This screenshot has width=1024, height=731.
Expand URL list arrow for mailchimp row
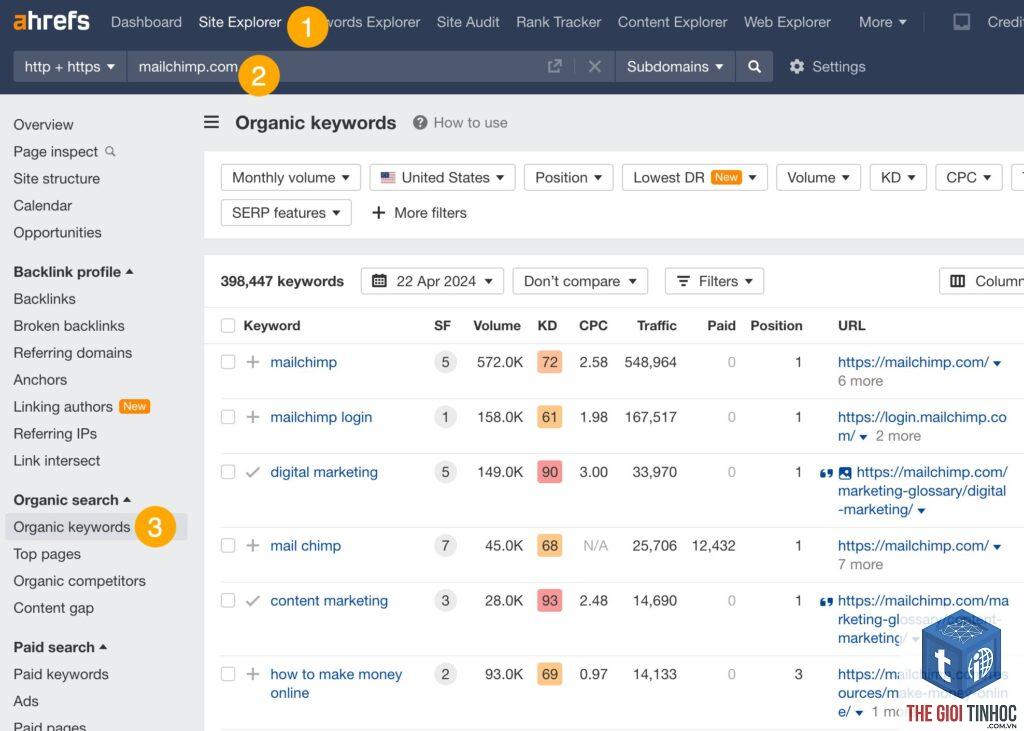pos(997,363)
